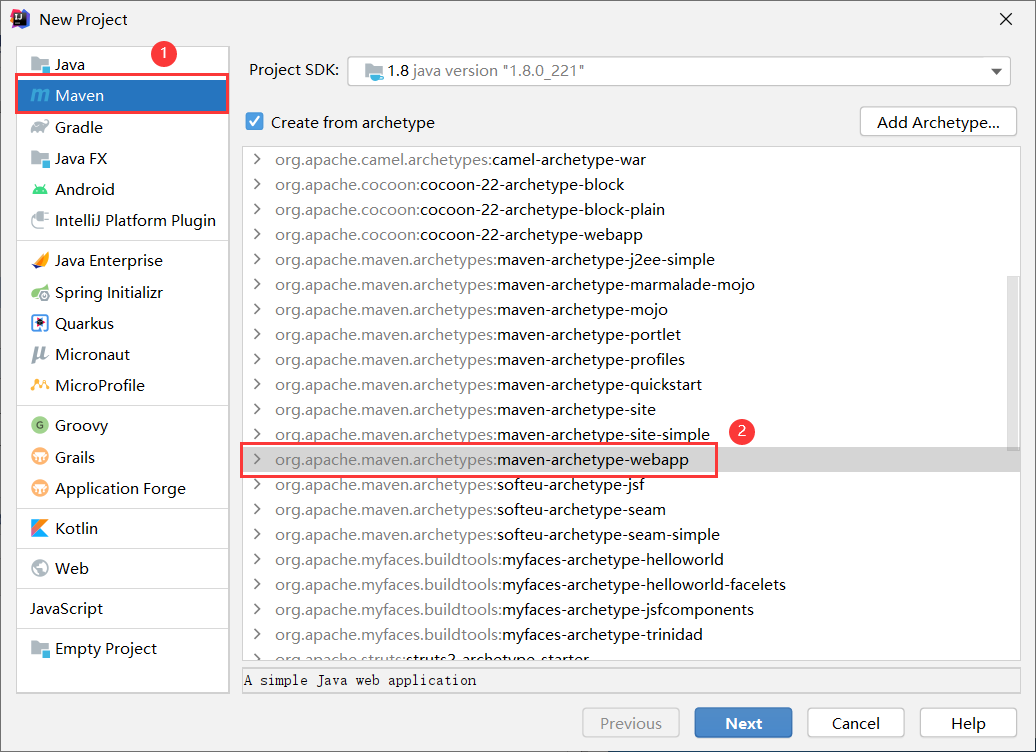Click the Next button
This screenshot has height=752, width=1036.
click(x=743, y=723)
